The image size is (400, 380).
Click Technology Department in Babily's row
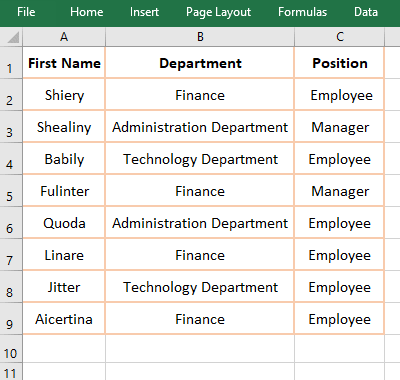click(x=200, y=159)
